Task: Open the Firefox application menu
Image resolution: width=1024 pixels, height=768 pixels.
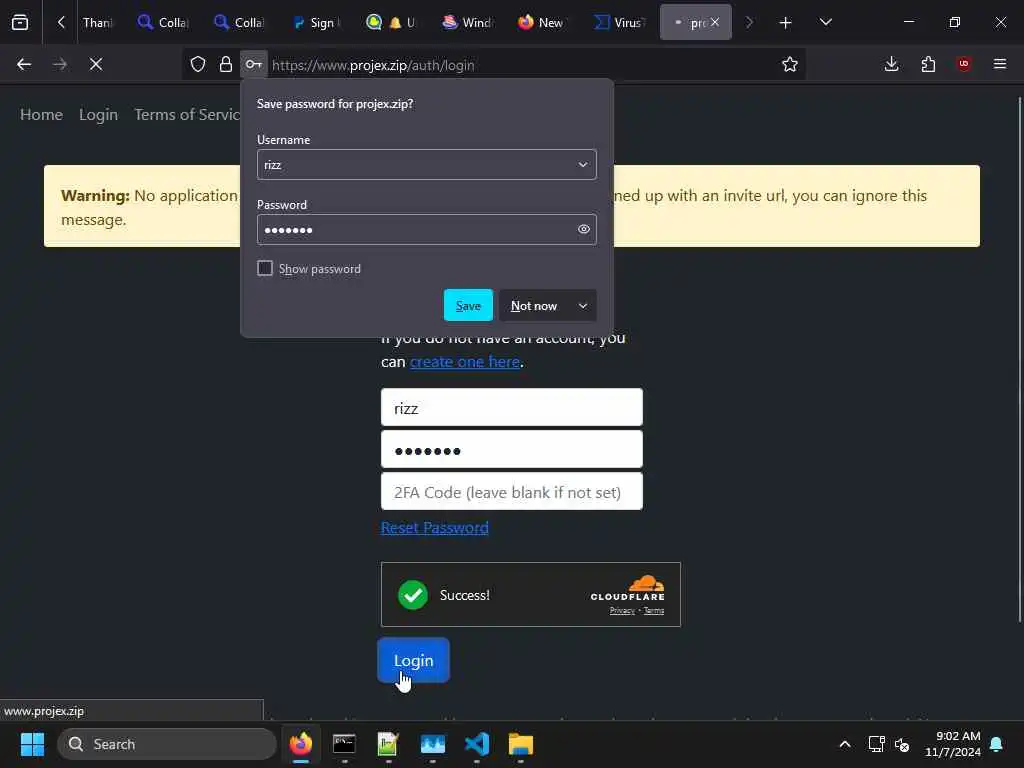Action: (x=1000, y=64)
